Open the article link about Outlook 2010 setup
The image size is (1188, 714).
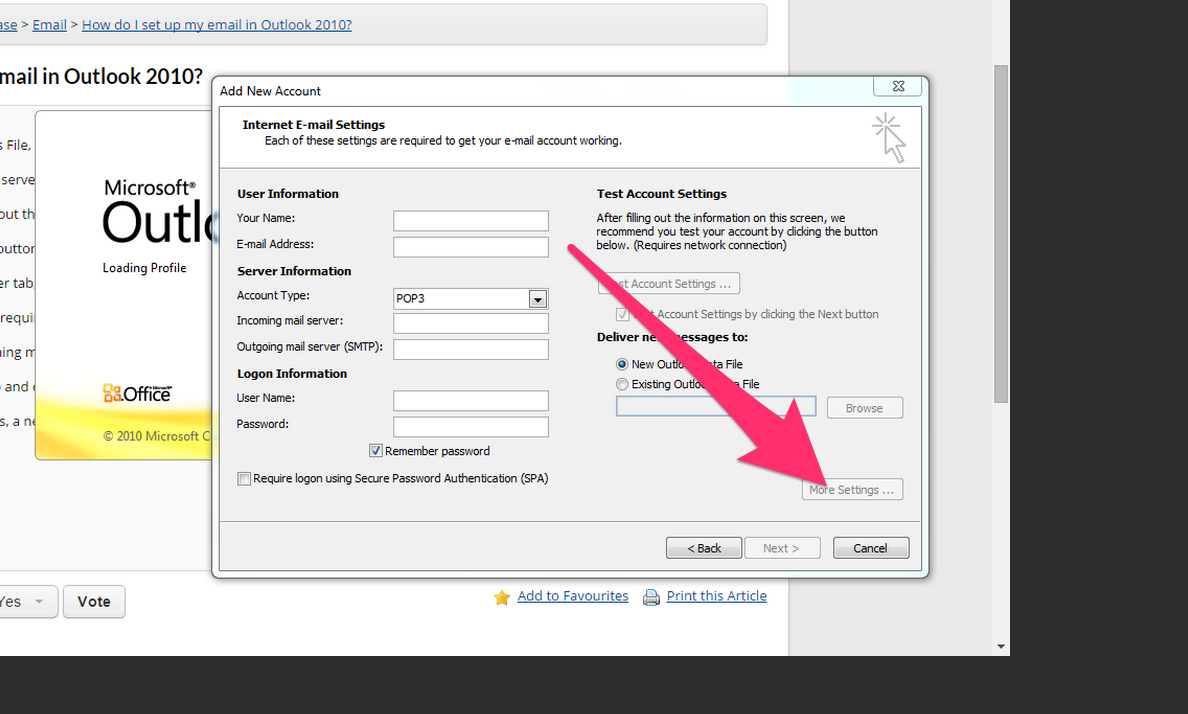(x=216, y=24)
